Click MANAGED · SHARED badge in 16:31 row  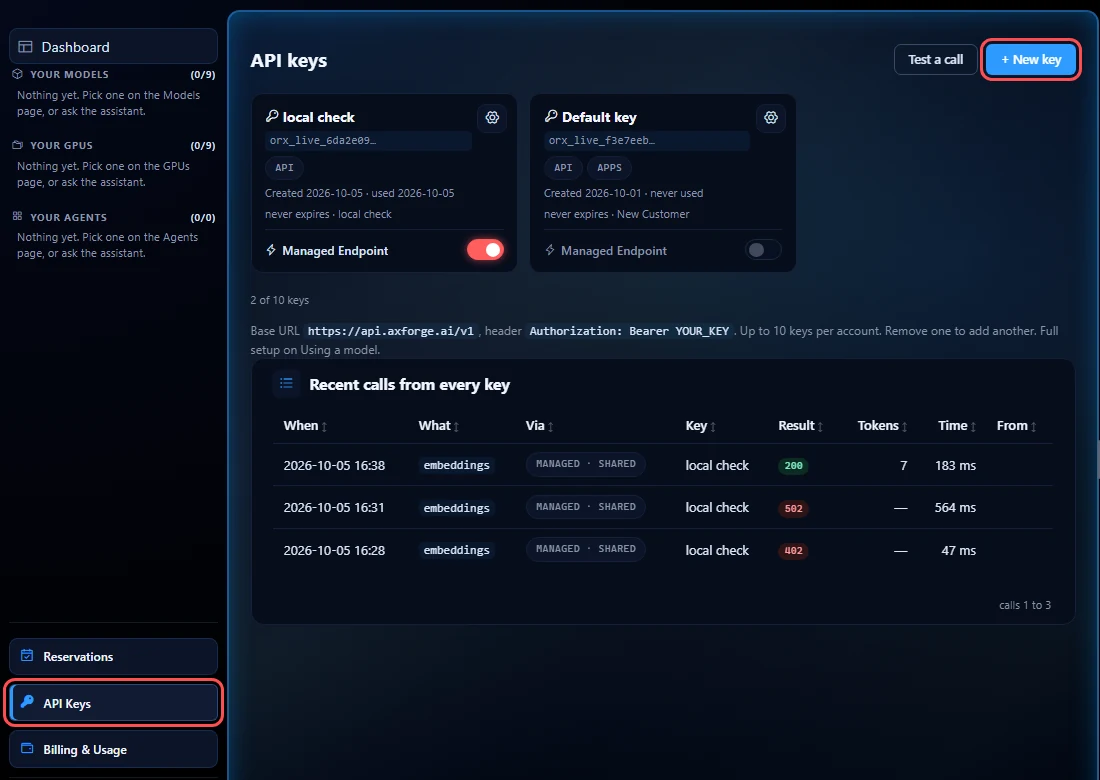[x=586, y=506]
